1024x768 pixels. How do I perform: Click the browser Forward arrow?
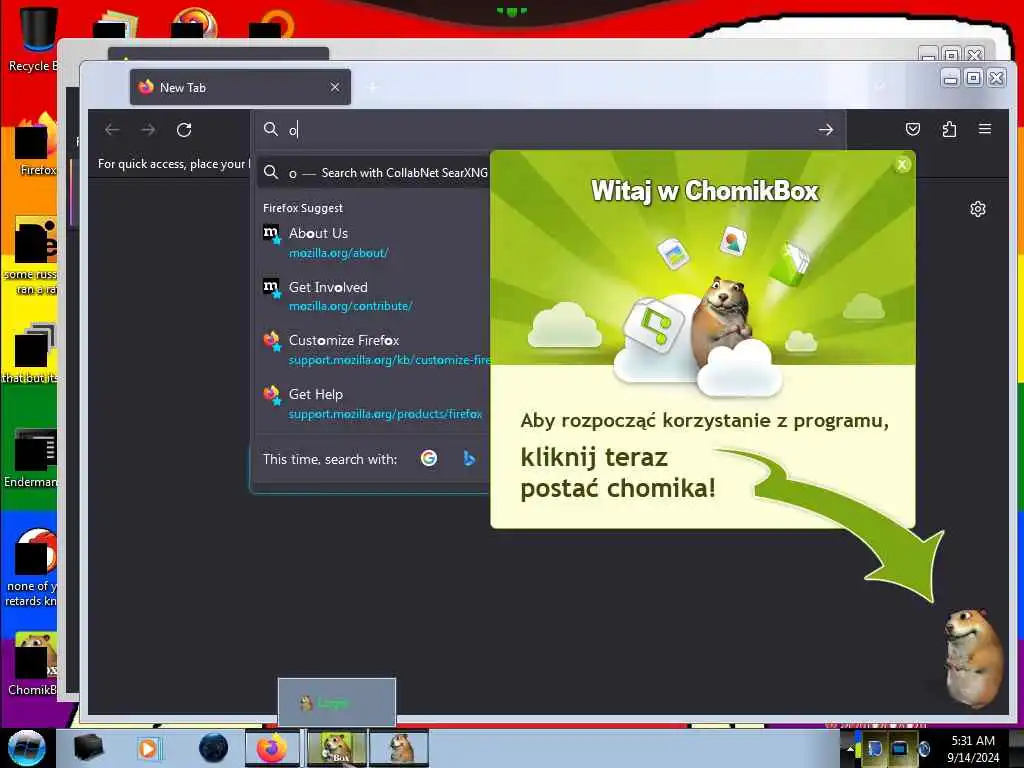(148, 130)
